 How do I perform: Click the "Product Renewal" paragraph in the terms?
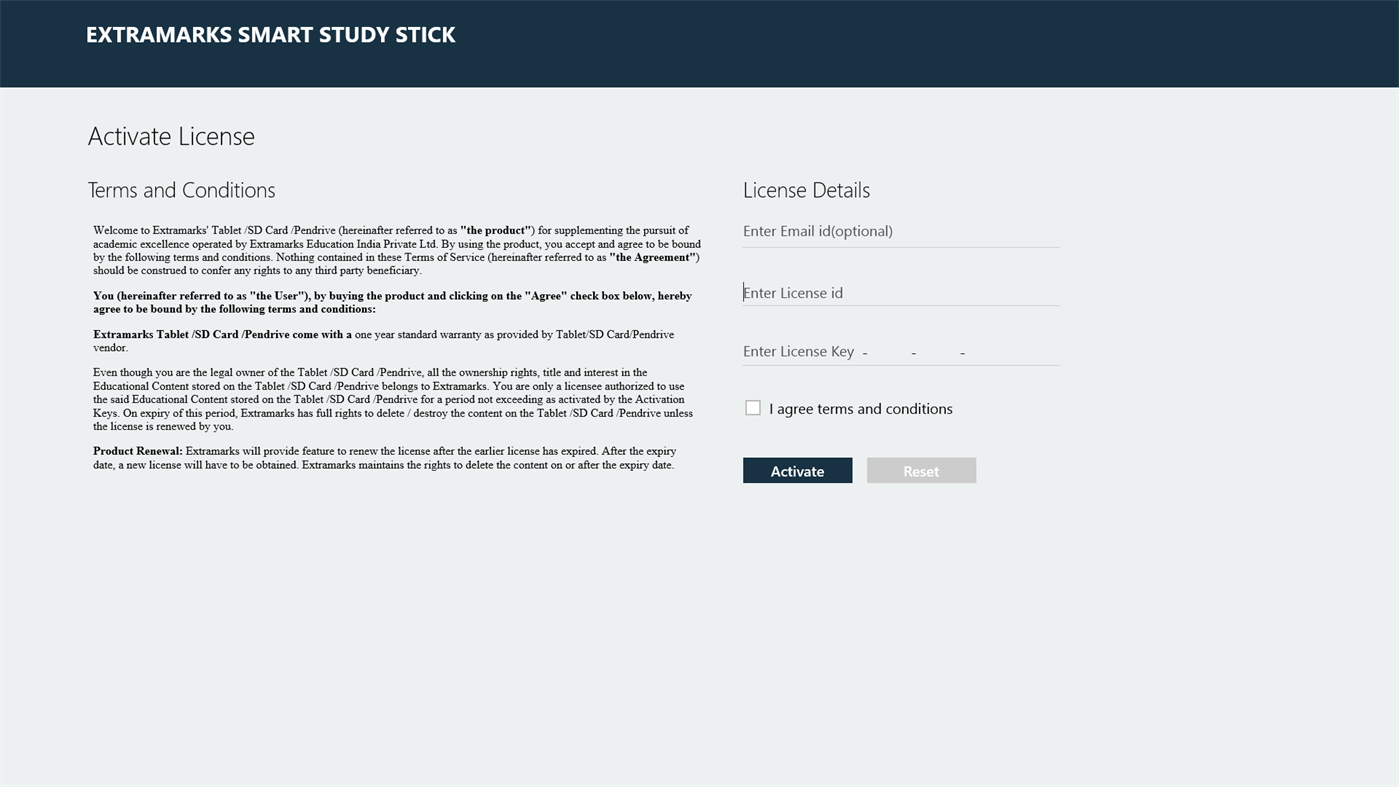384,457
